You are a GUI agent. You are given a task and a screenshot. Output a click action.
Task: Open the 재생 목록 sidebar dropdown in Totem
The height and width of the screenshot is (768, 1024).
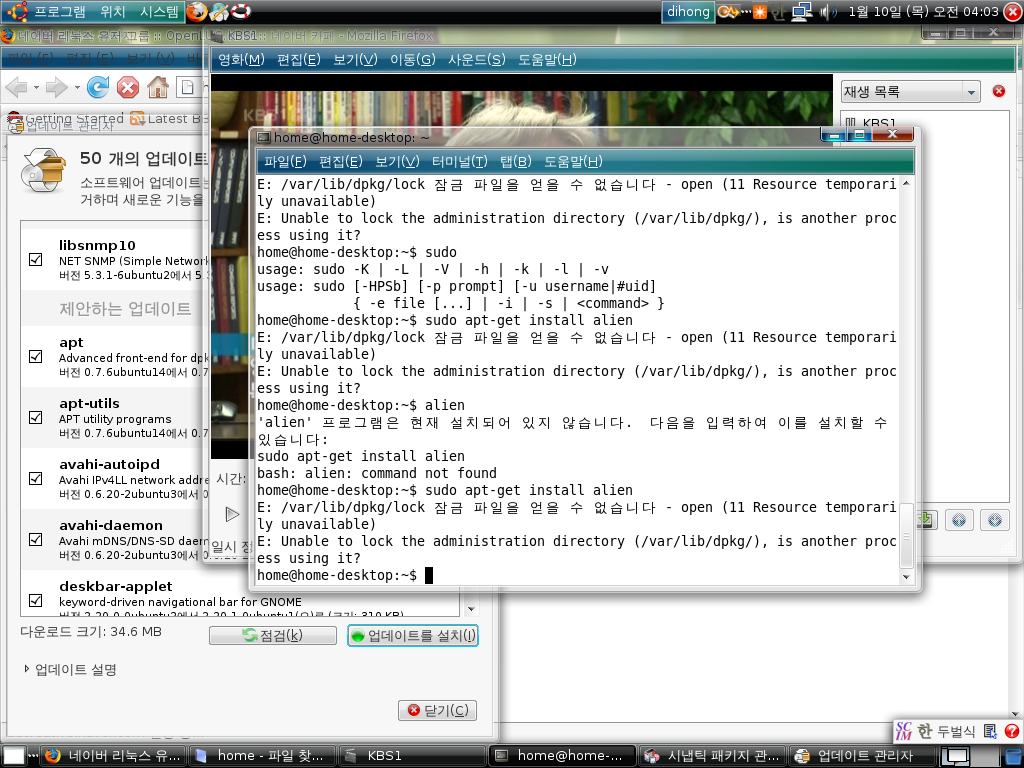tap(910, 91)
